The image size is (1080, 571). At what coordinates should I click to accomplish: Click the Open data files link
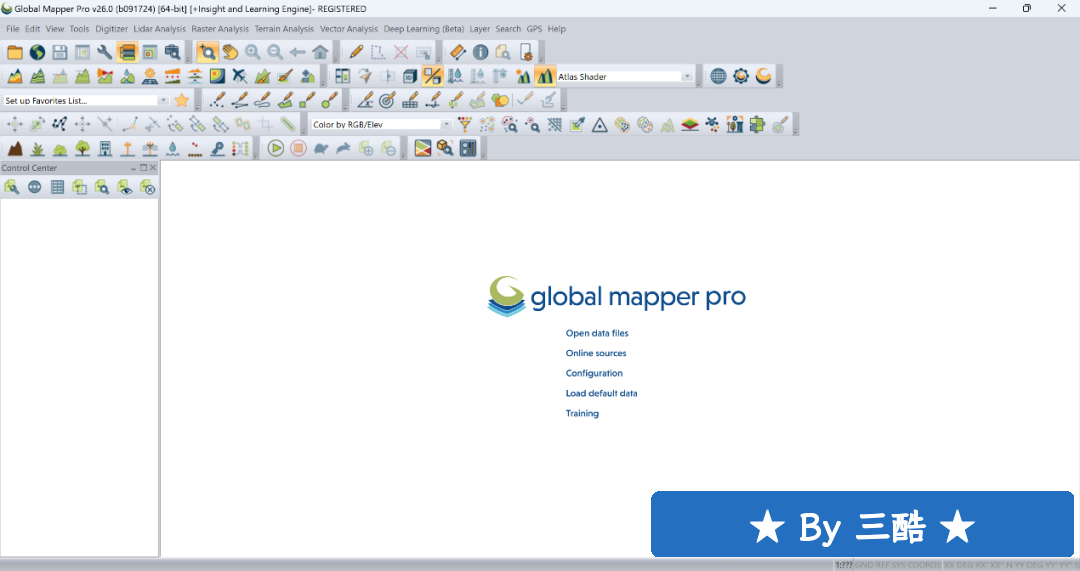click(597, 333)
